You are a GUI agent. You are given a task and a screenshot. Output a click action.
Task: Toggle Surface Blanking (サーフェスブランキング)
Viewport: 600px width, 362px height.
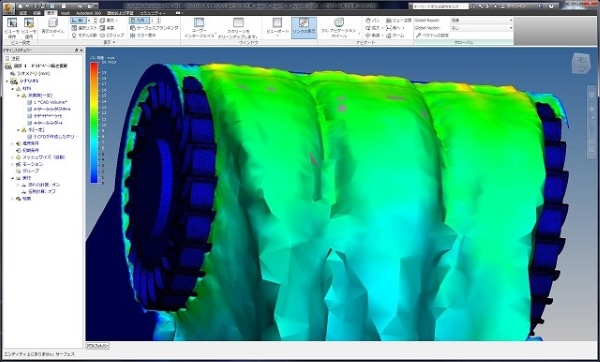pos(154,28)
